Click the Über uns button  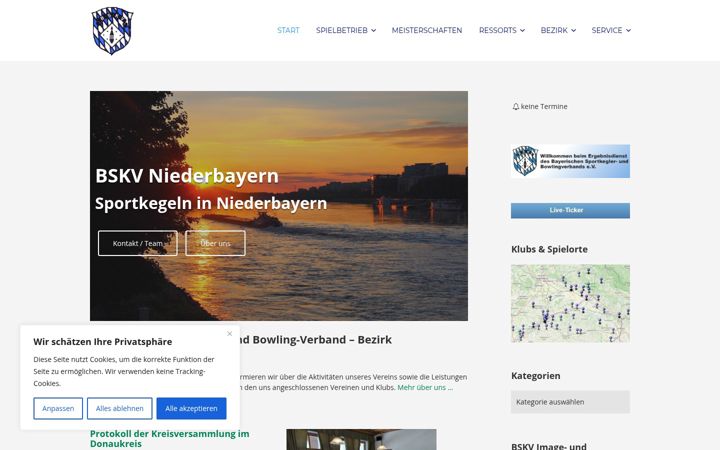pyautogui.click(x=215, y=243)
